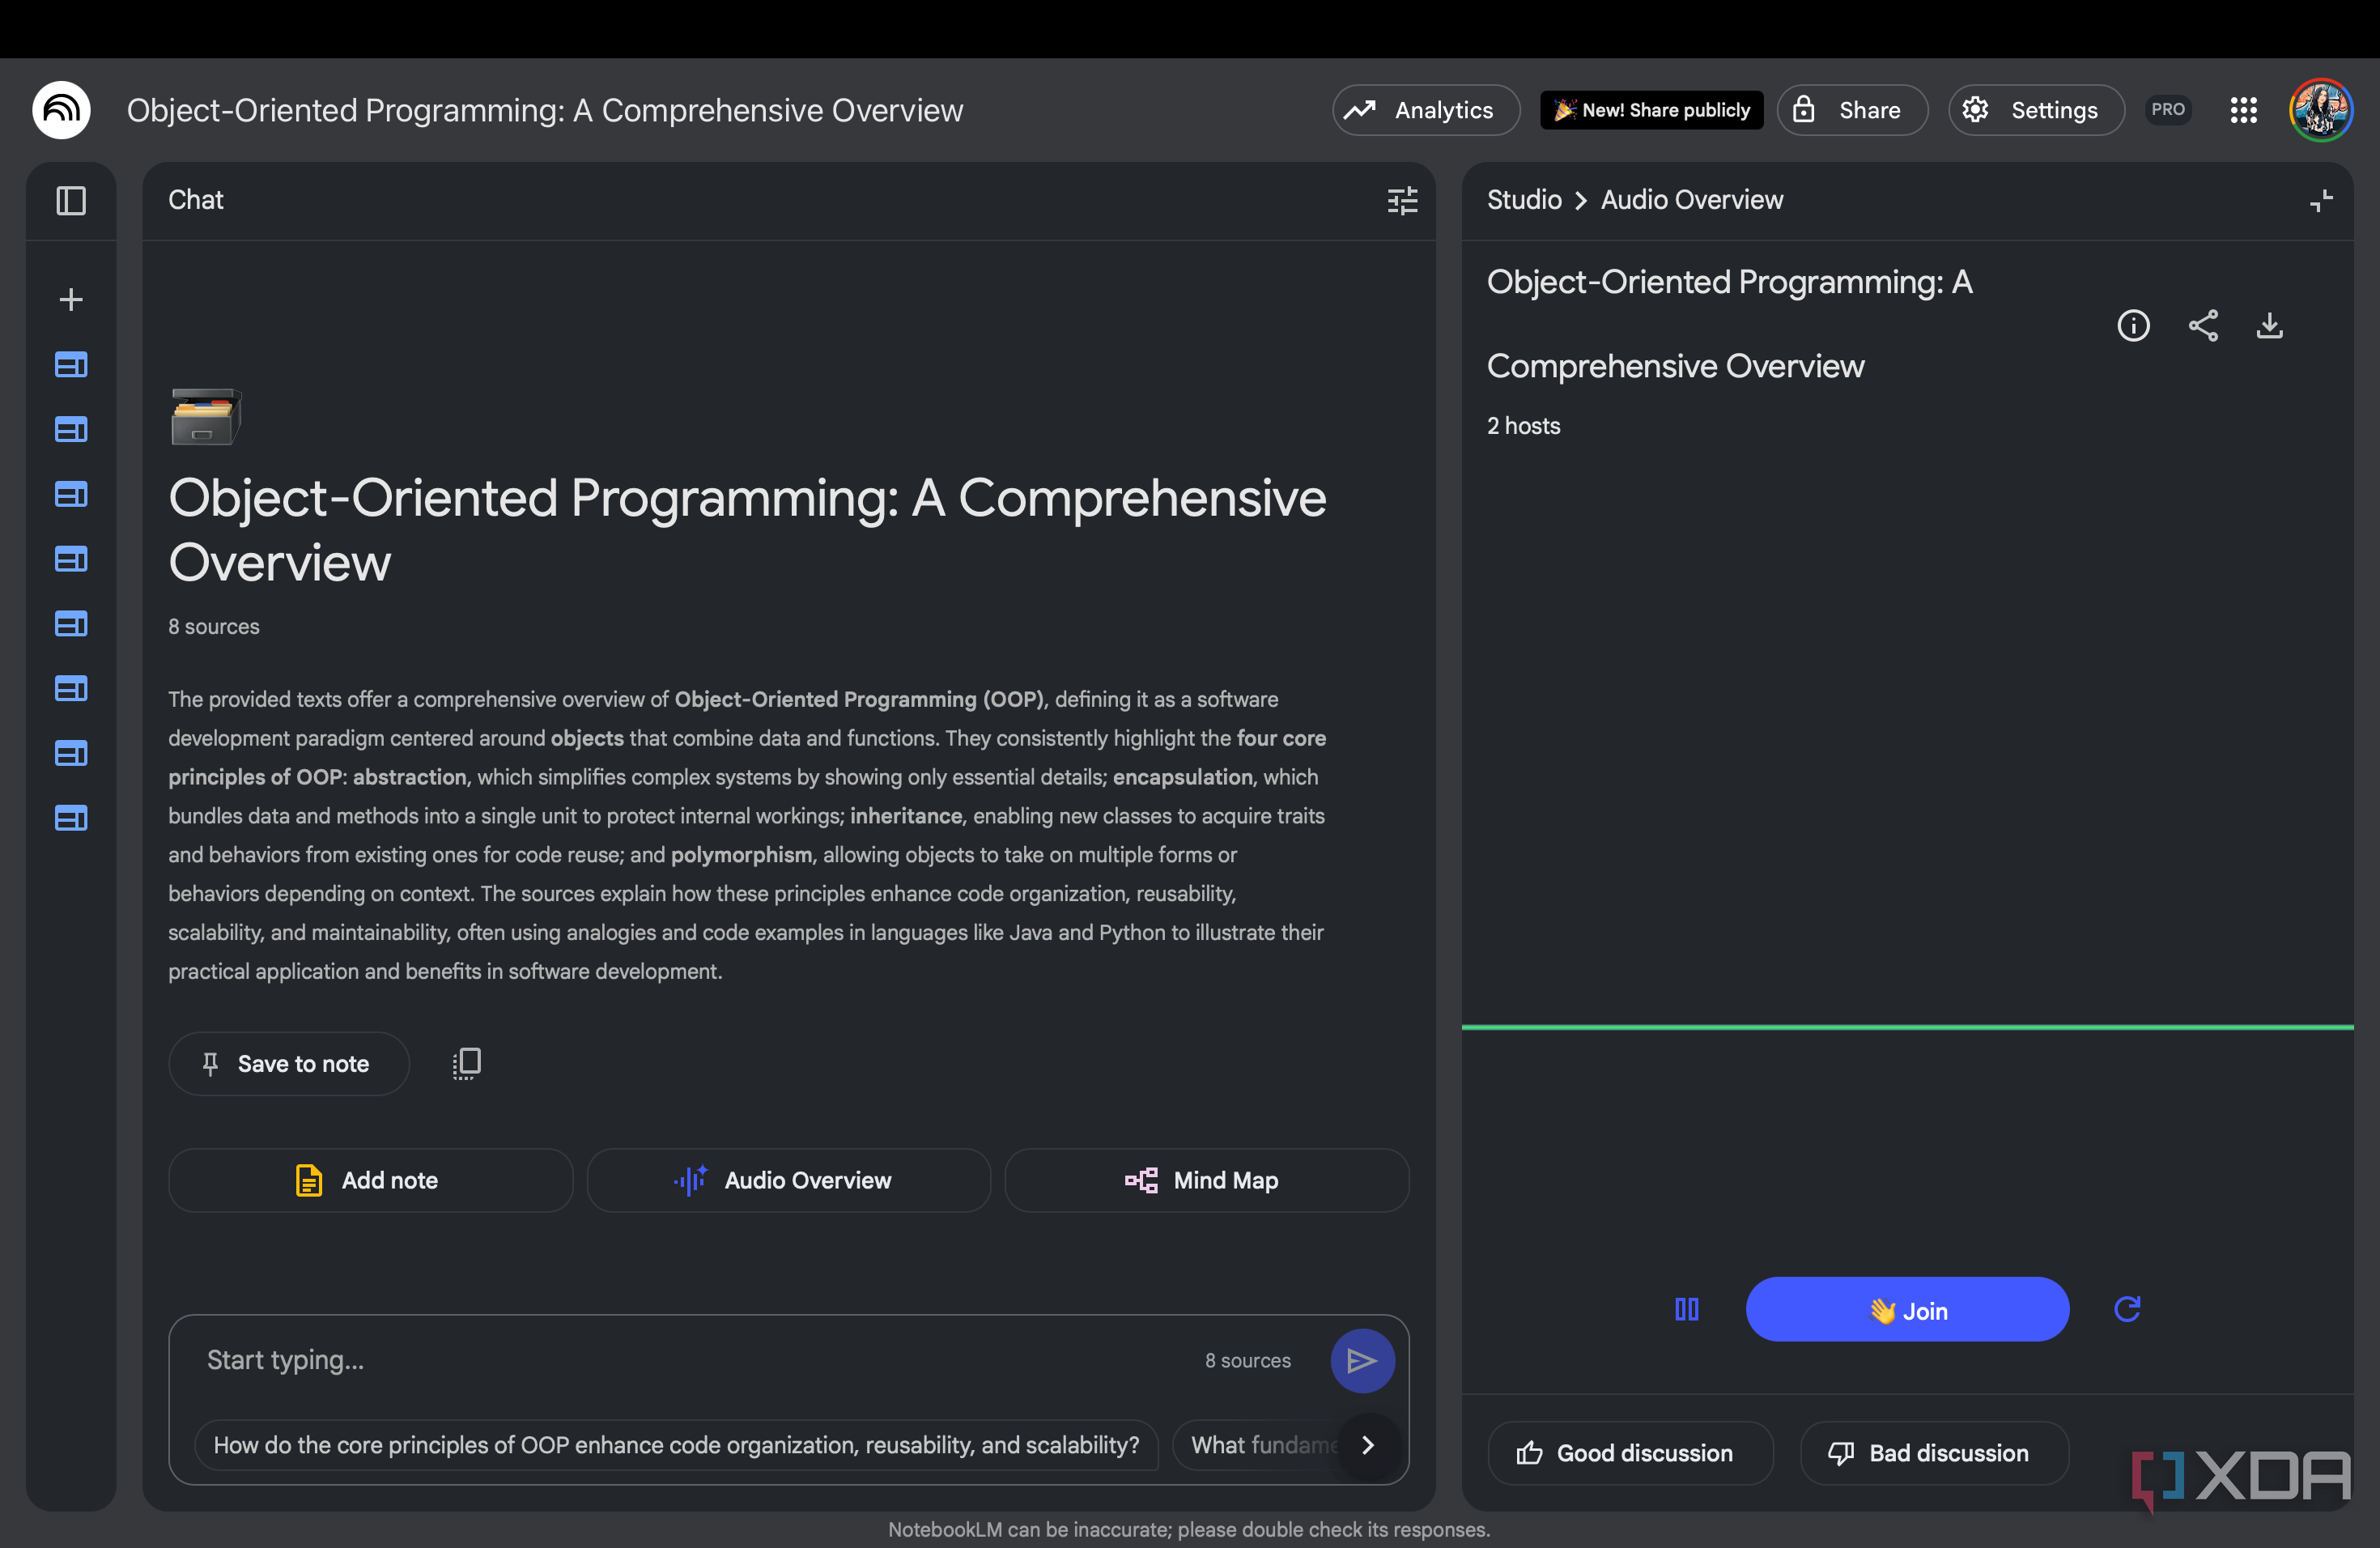Open Google account avatar
Screen dimensions: 2380x1548
(2321, 110)
